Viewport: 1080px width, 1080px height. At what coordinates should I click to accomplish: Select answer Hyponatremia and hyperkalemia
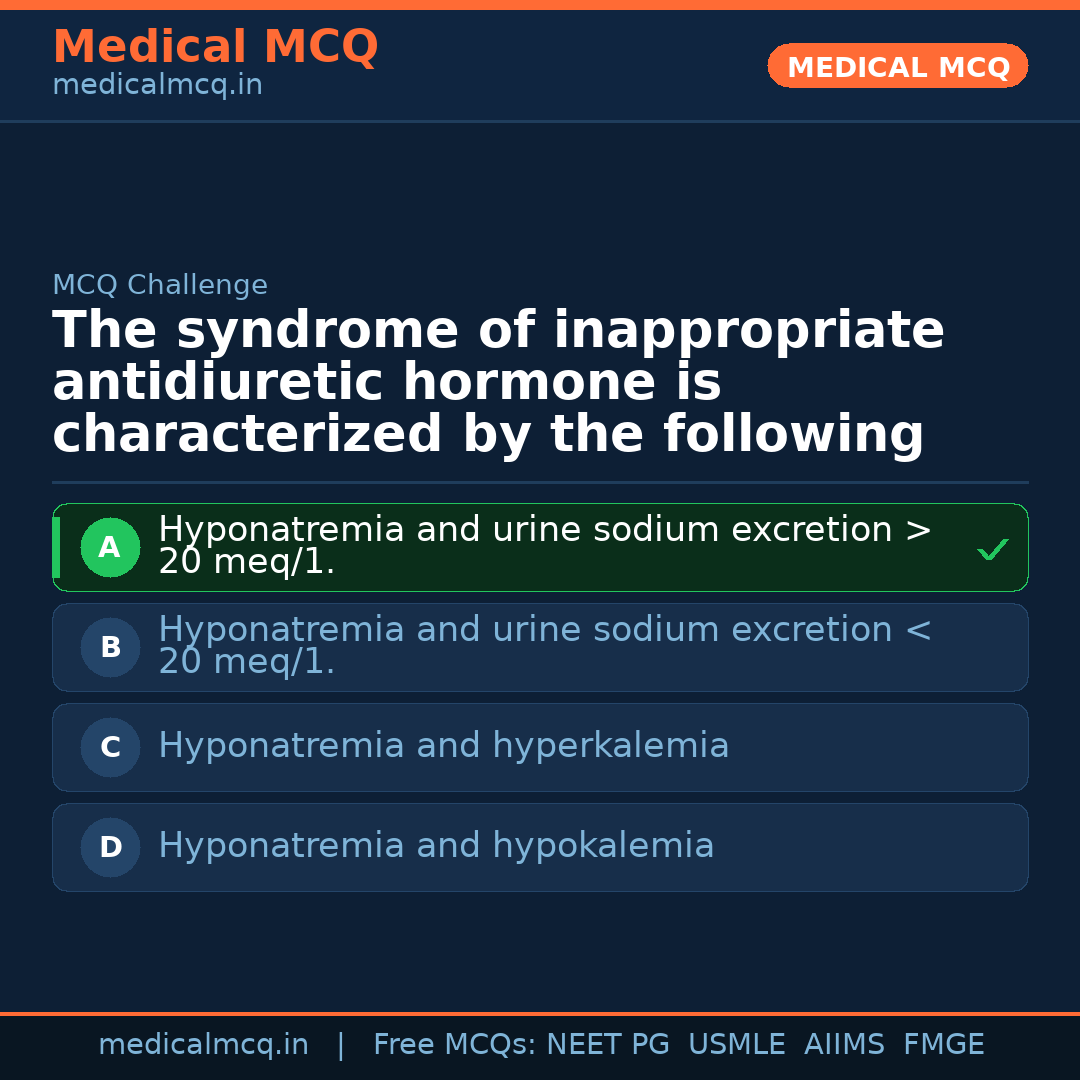[x=444, y=746]
